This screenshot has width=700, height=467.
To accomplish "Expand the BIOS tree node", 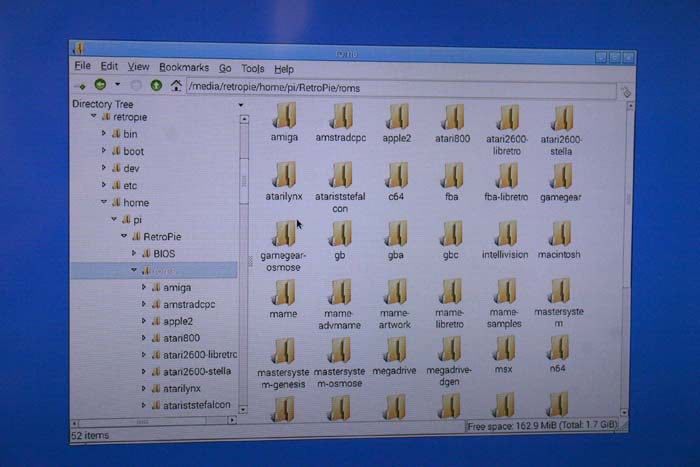I will pyautogui.click(x=131, y=253).
